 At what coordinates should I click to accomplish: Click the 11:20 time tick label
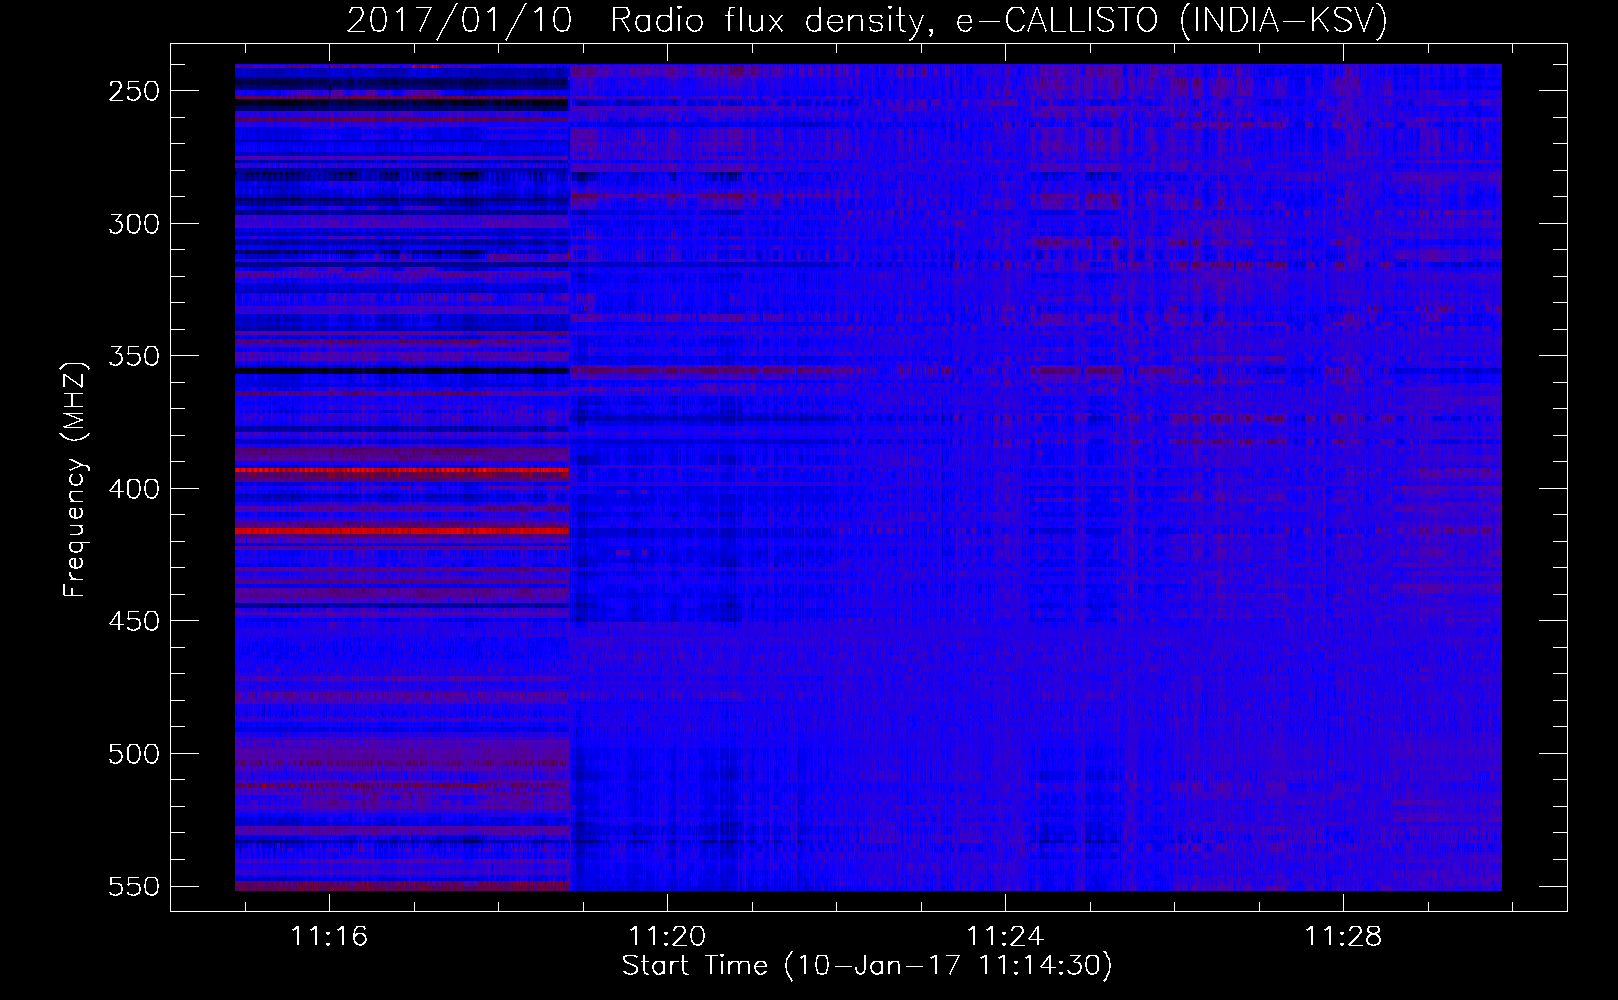(x=667, y=936)
